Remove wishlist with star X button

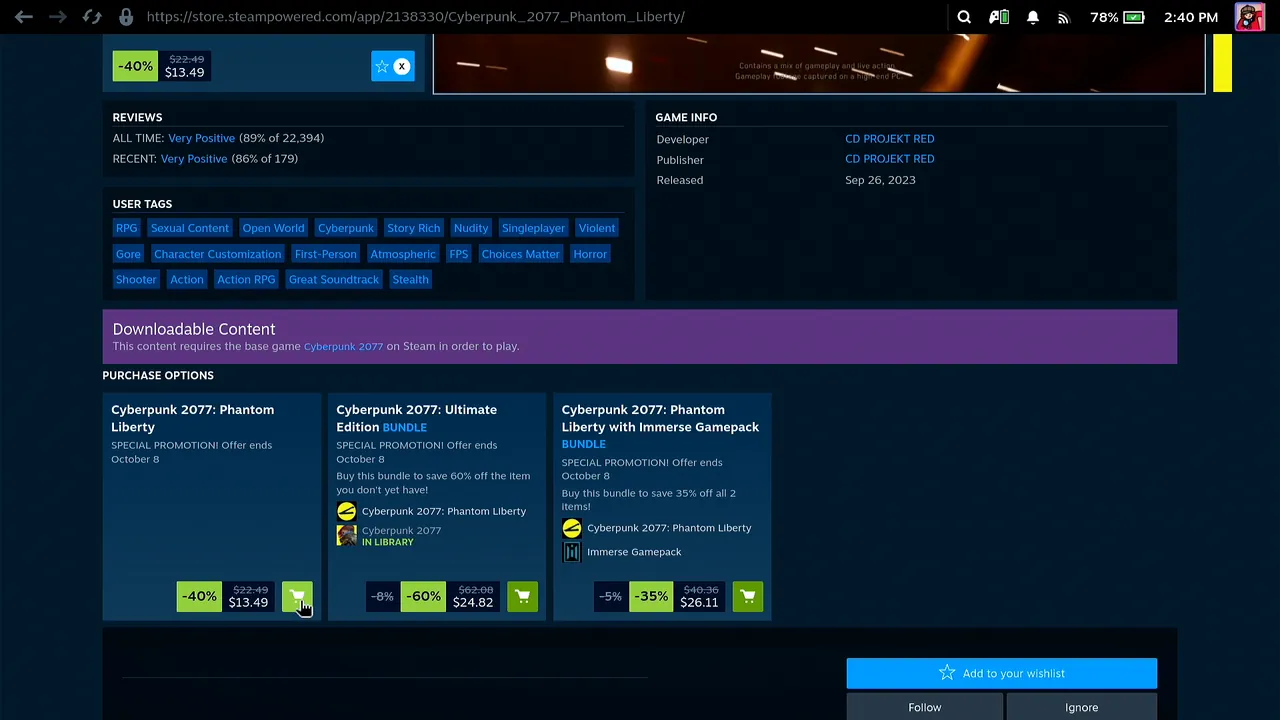point(392,67)
